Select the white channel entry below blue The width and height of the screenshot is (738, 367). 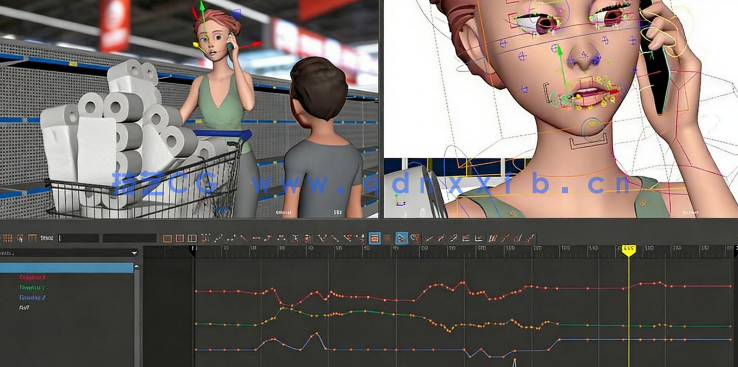pyautogui.click(x=24, y=308)
